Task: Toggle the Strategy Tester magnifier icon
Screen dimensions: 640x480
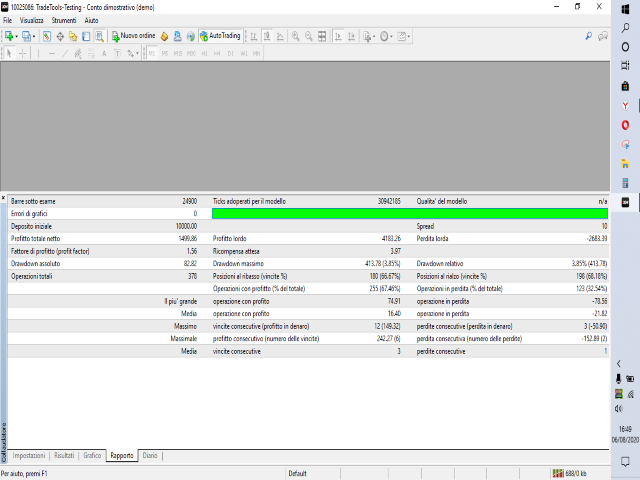Action: point(99,36)
